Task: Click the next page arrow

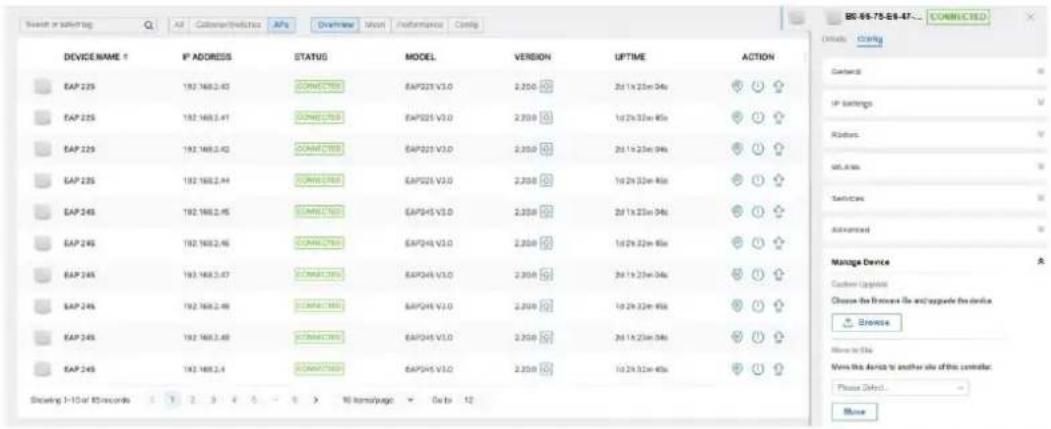Action: click(x=316, y=400)
